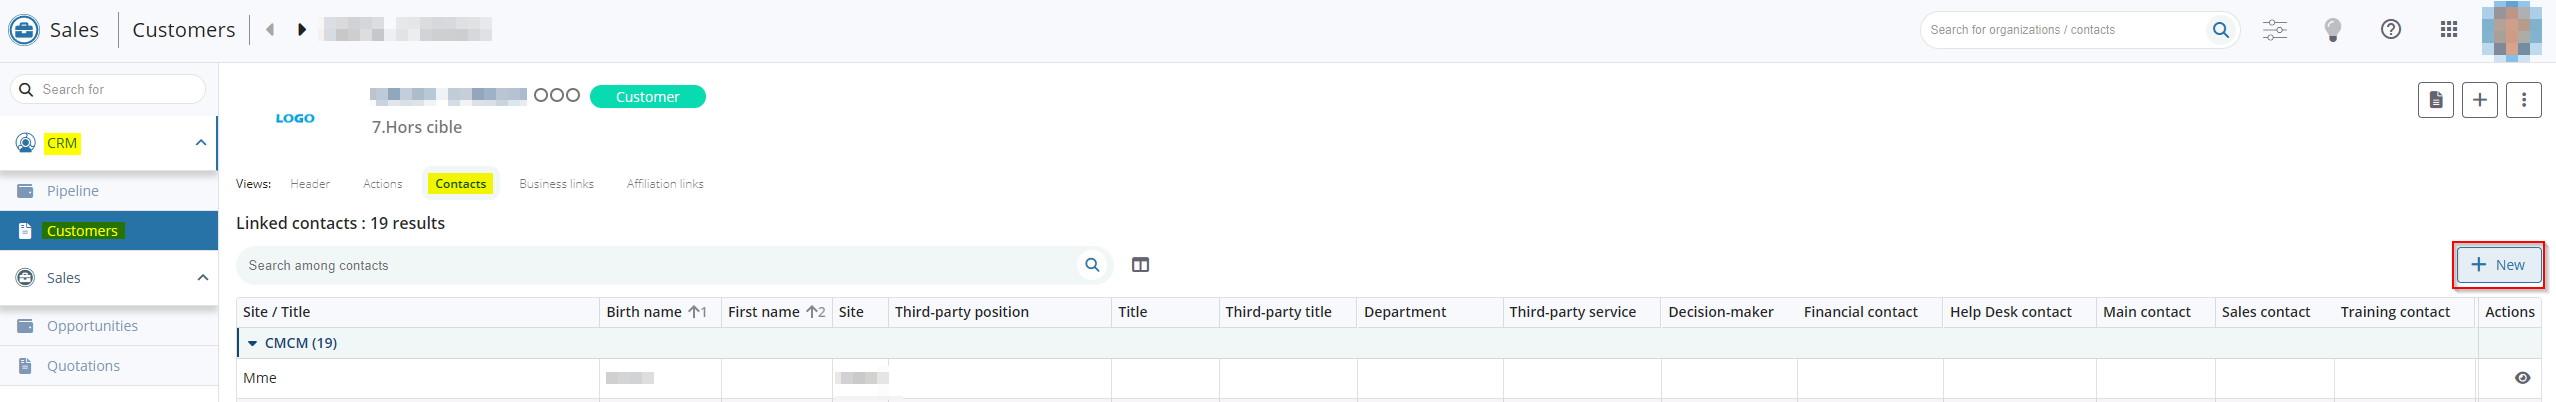Click the Search among contacts field
Image resolution: width=2556 pixels, height=402 pixels.
(x=660, y=265)
